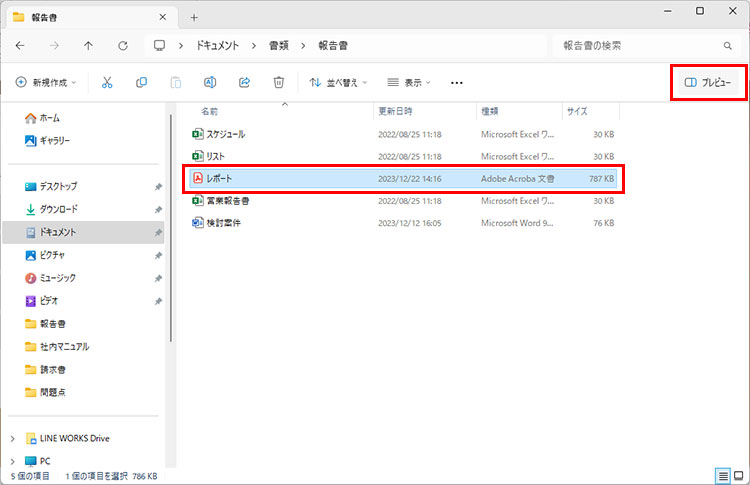Go up one folder with Up arrow
The image size is (750, 485).
point(89,46)
